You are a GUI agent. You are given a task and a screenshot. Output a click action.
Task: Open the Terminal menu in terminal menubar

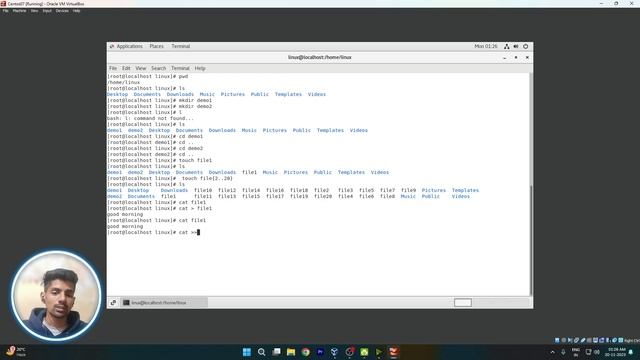pyautogui.click(x=180, y=68)
